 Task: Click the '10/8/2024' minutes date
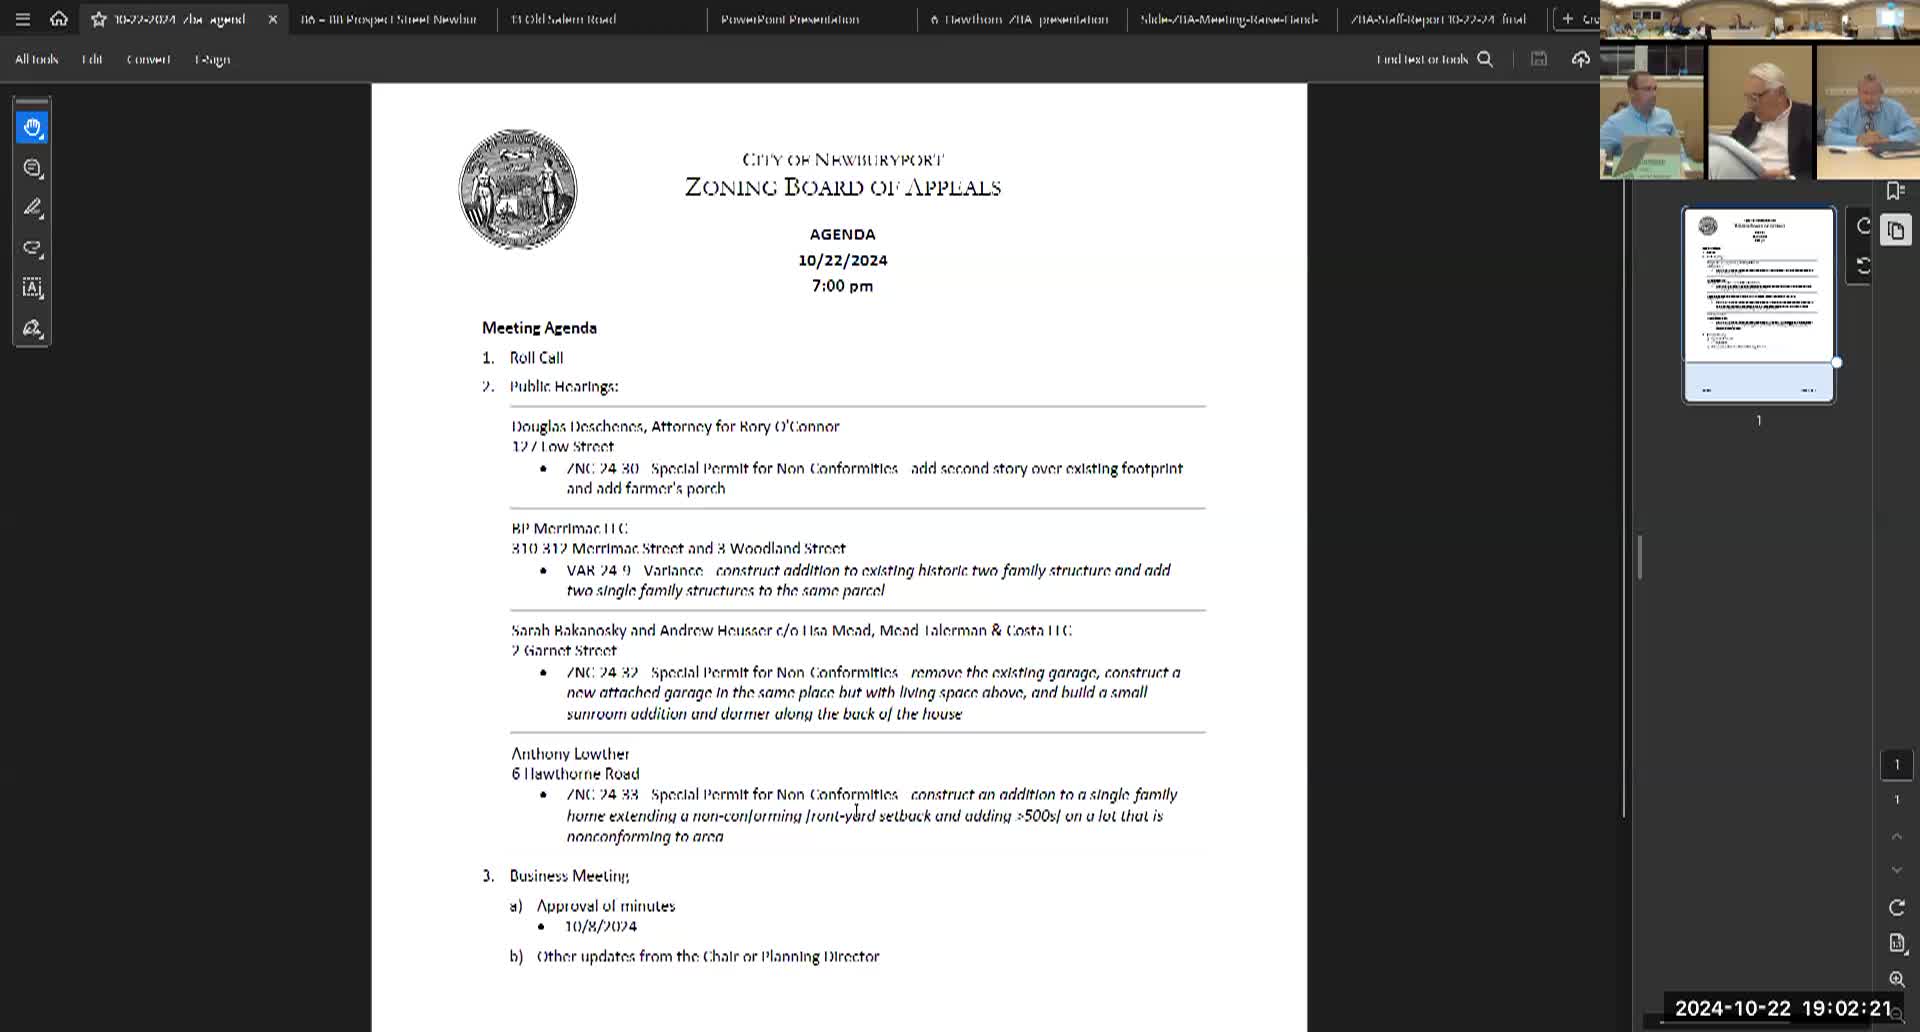click(600, 926)
